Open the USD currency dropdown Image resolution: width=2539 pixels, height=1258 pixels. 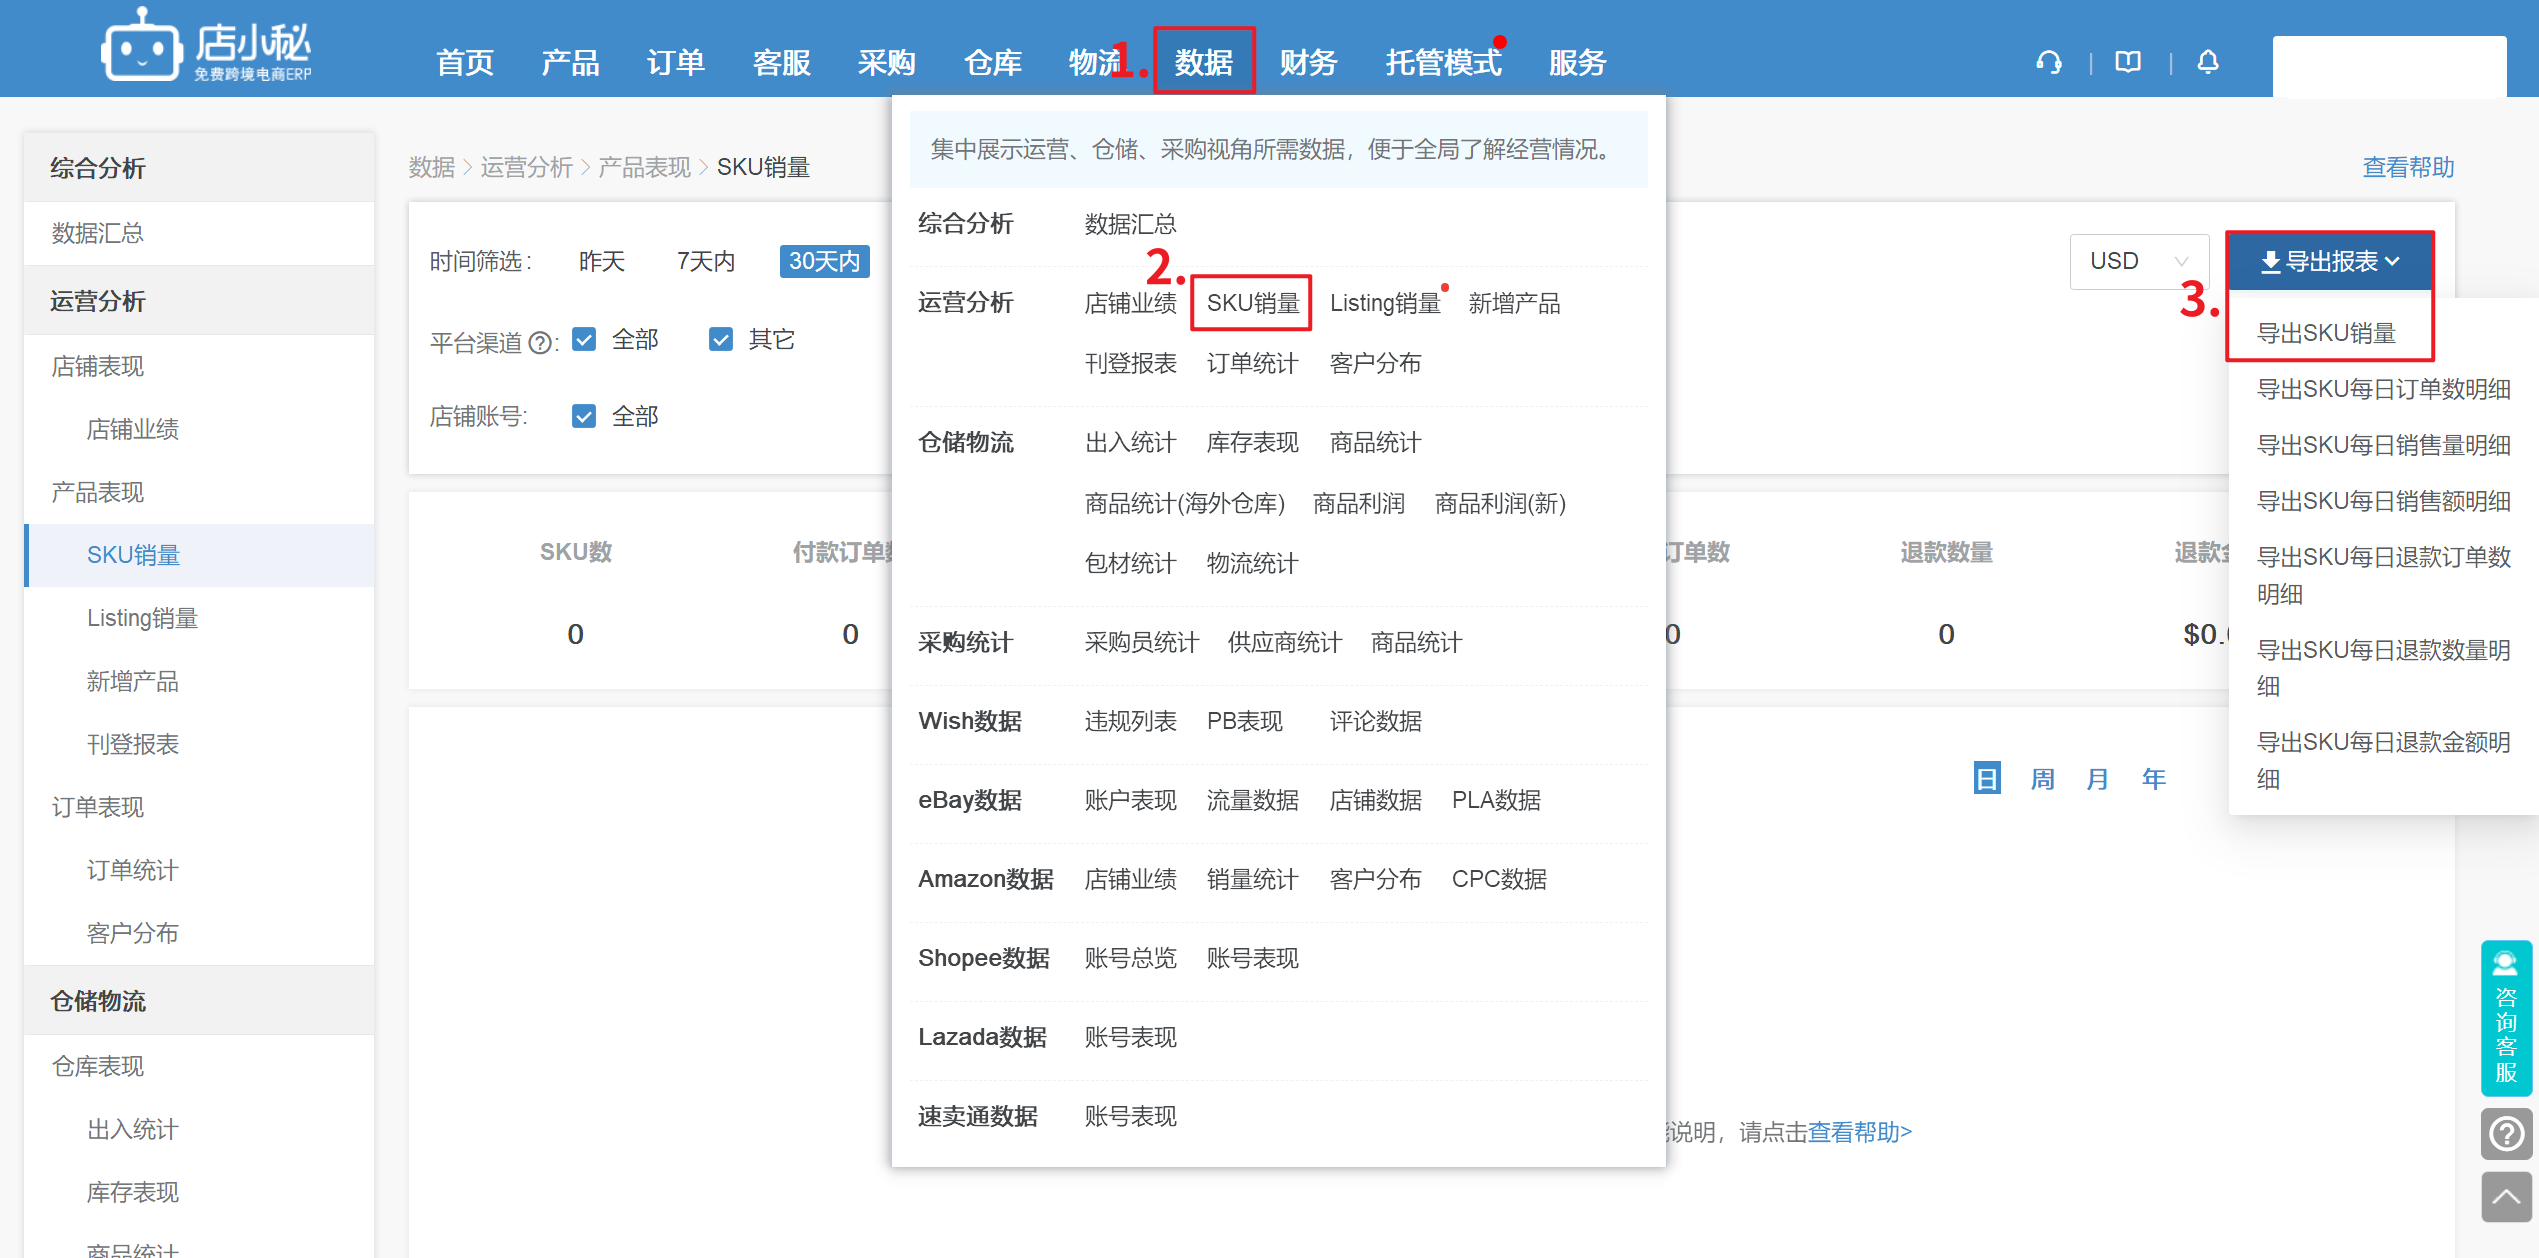point(2138,261)
